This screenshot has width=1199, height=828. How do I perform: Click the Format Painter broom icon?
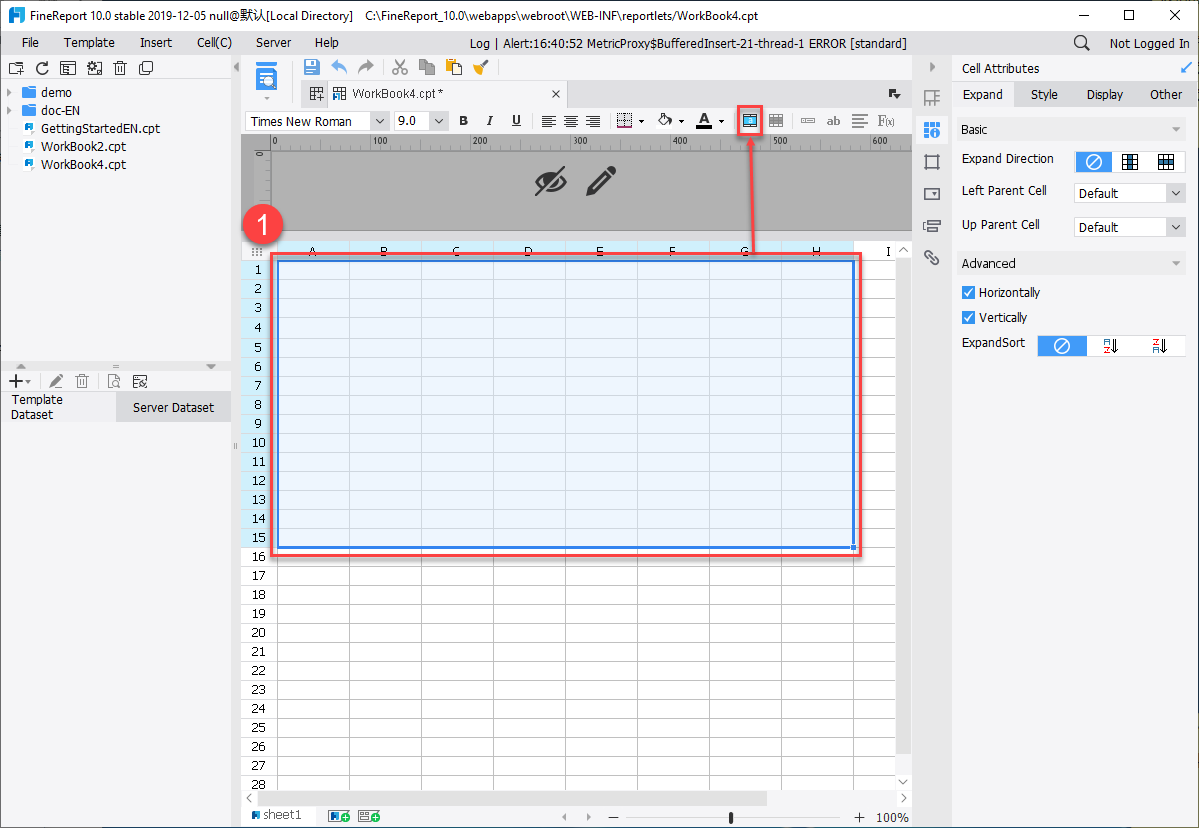pyautogui.click(x=481, y=67)
